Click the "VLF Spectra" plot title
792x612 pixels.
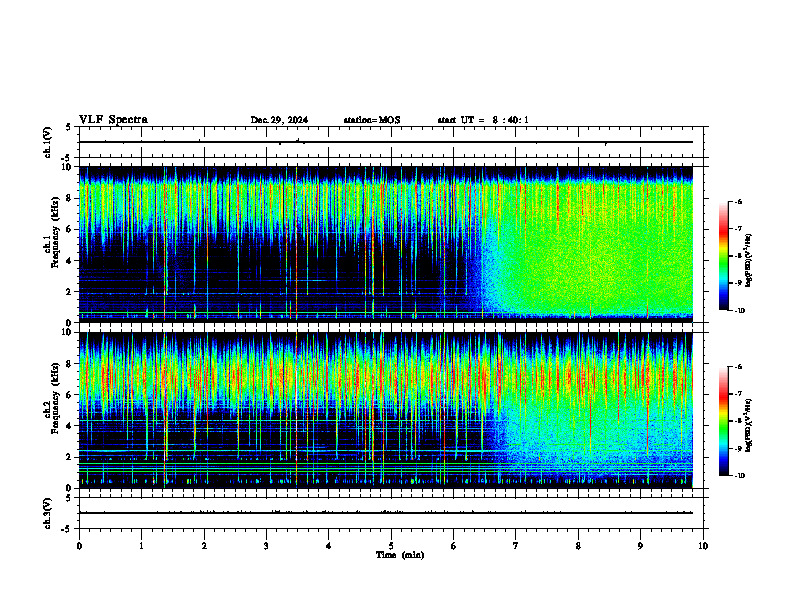tap(113, 120)
